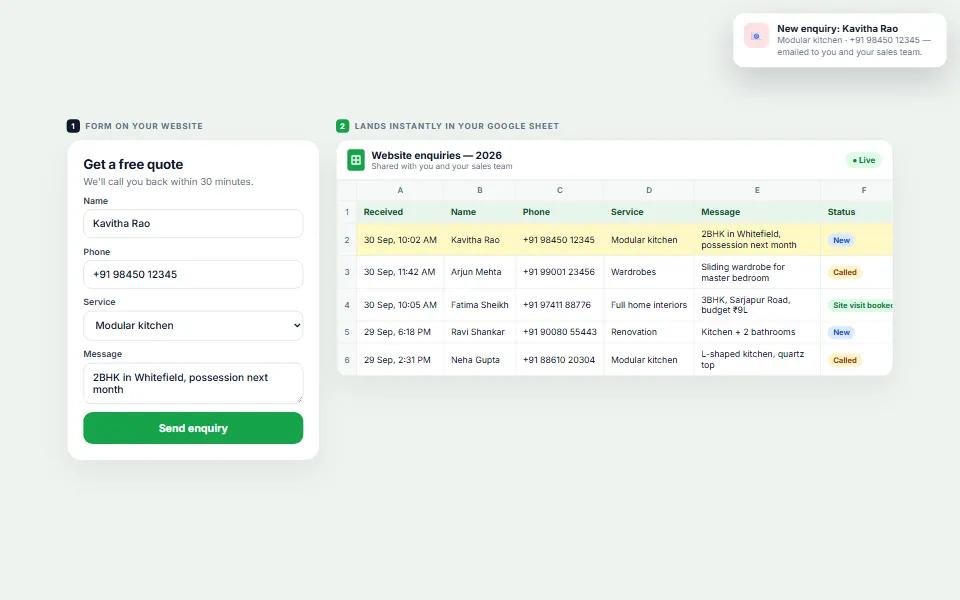Screen dimensions: 960x600
Task: Click the Status header cell
Action: (x=857, y=212)
